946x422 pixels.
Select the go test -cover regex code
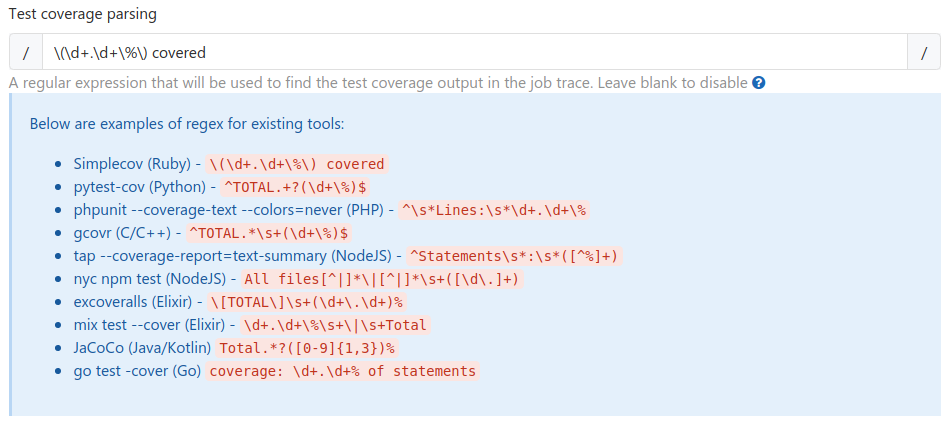tap(343, 371)
